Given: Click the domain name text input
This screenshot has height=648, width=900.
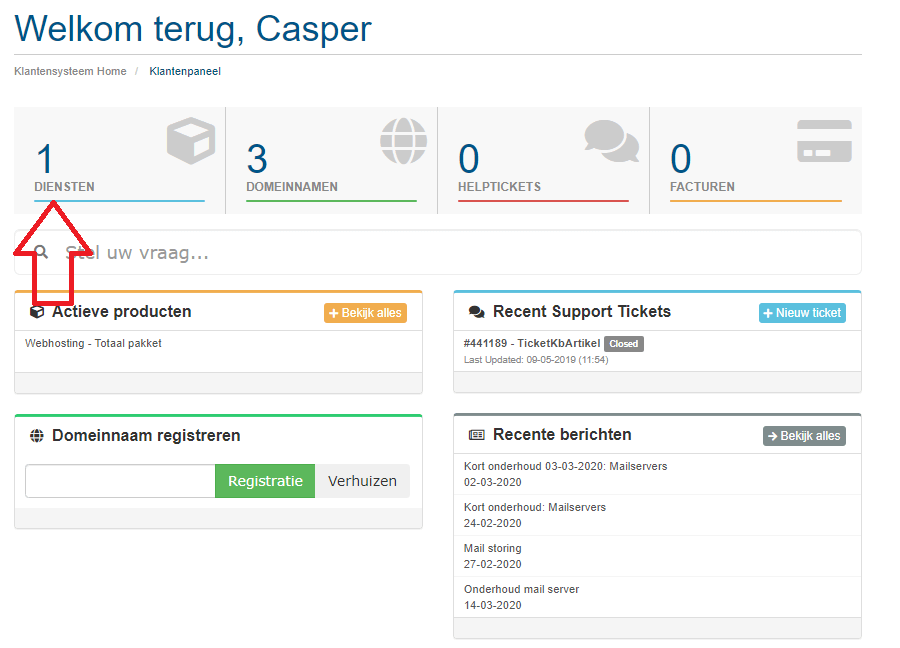Looking at the screenshot, I should click(x=120, y=481).
